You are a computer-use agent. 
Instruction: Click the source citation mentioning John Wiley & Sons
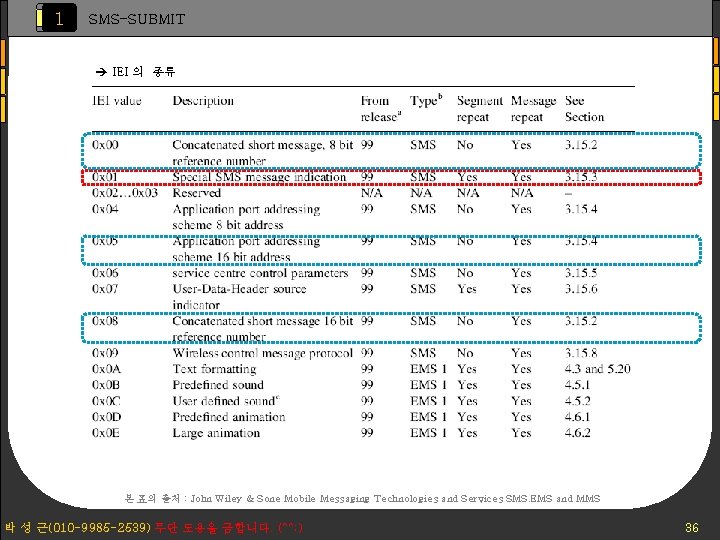click(363, 499)
